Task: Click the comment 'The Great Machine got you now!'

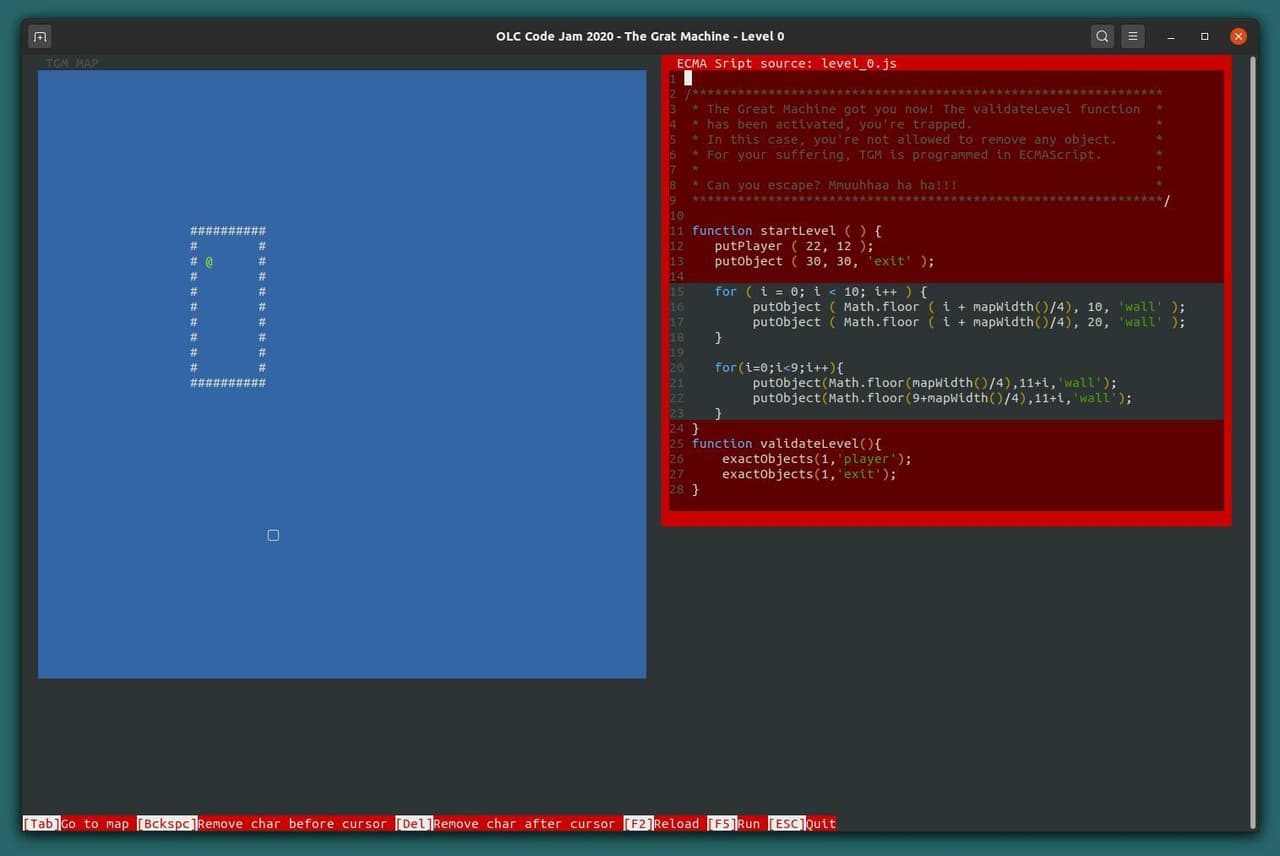Action: click(821, 109)
